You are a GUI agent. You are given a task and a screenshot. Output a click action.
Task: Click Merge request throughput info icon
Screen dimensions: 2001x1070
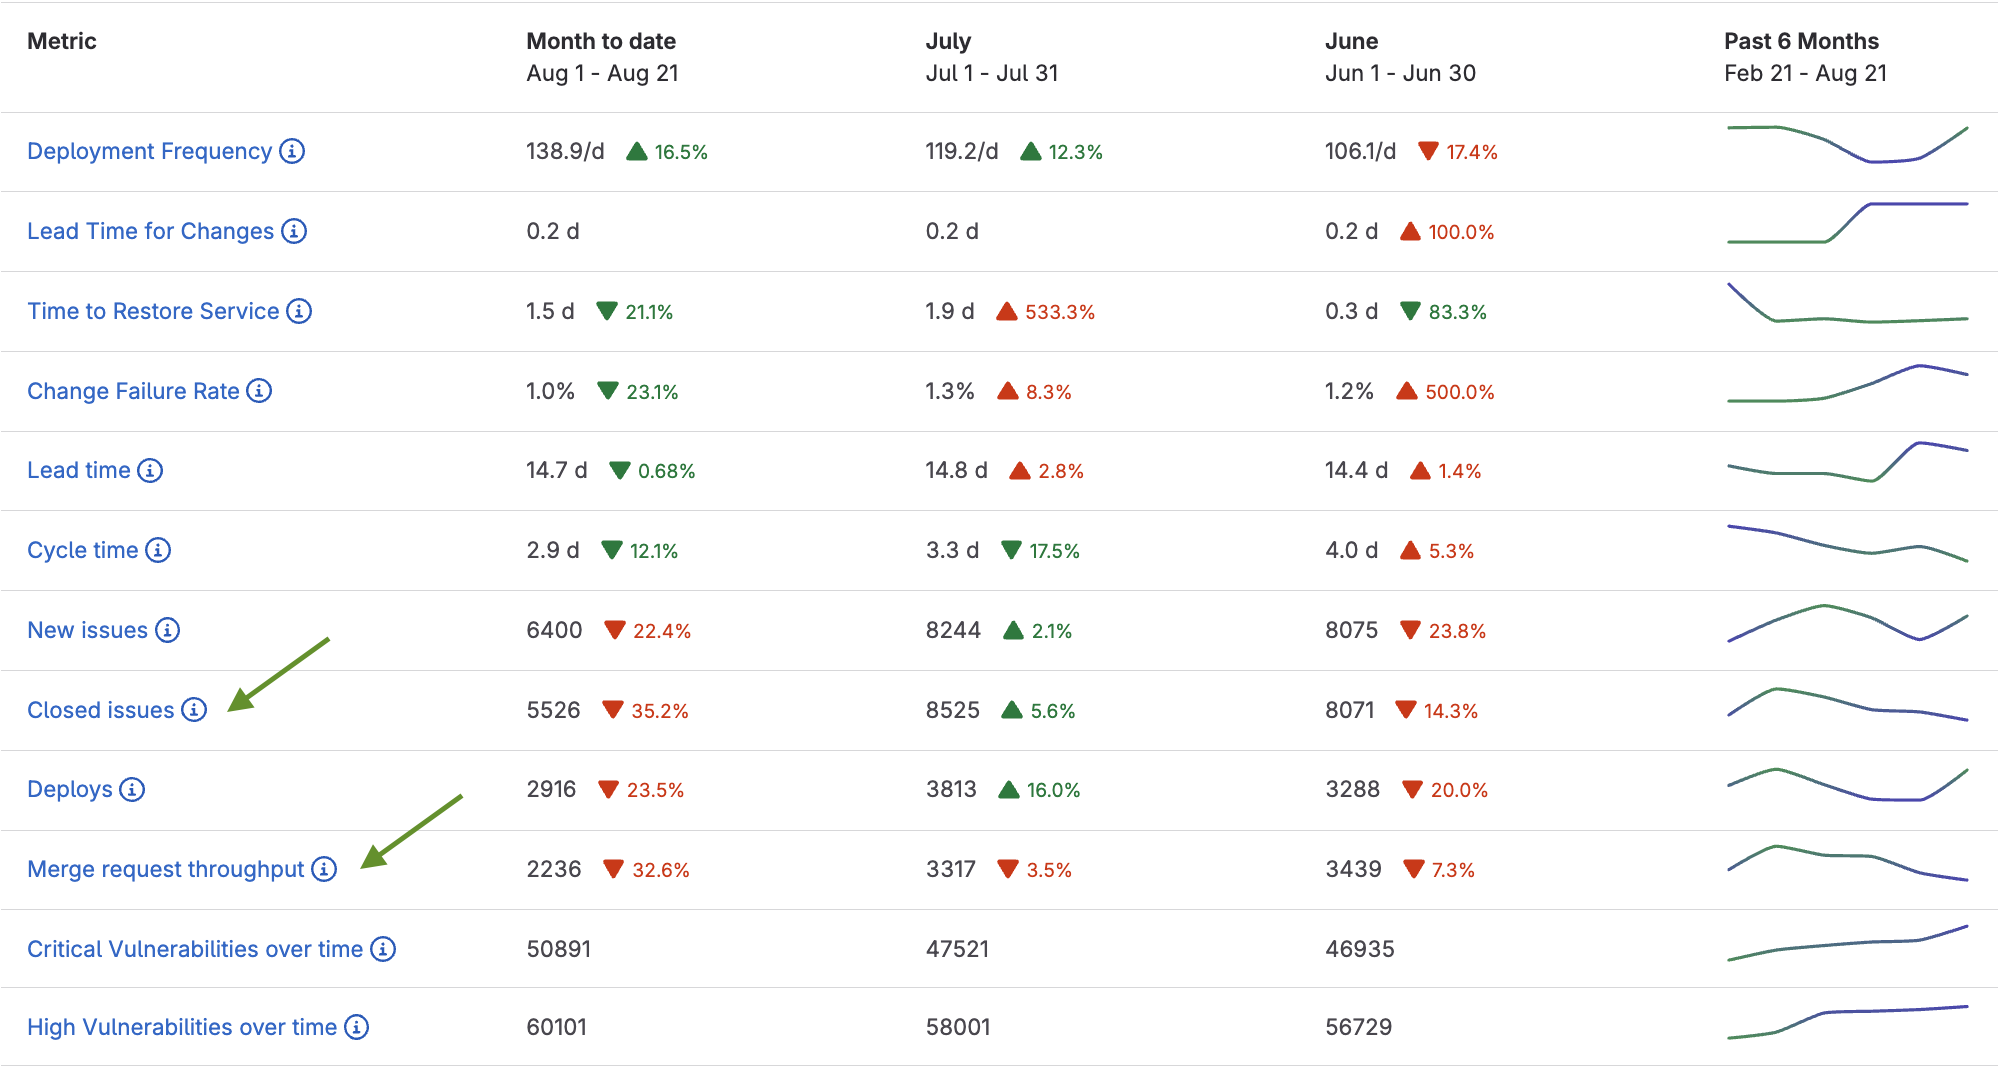[324, 869]
